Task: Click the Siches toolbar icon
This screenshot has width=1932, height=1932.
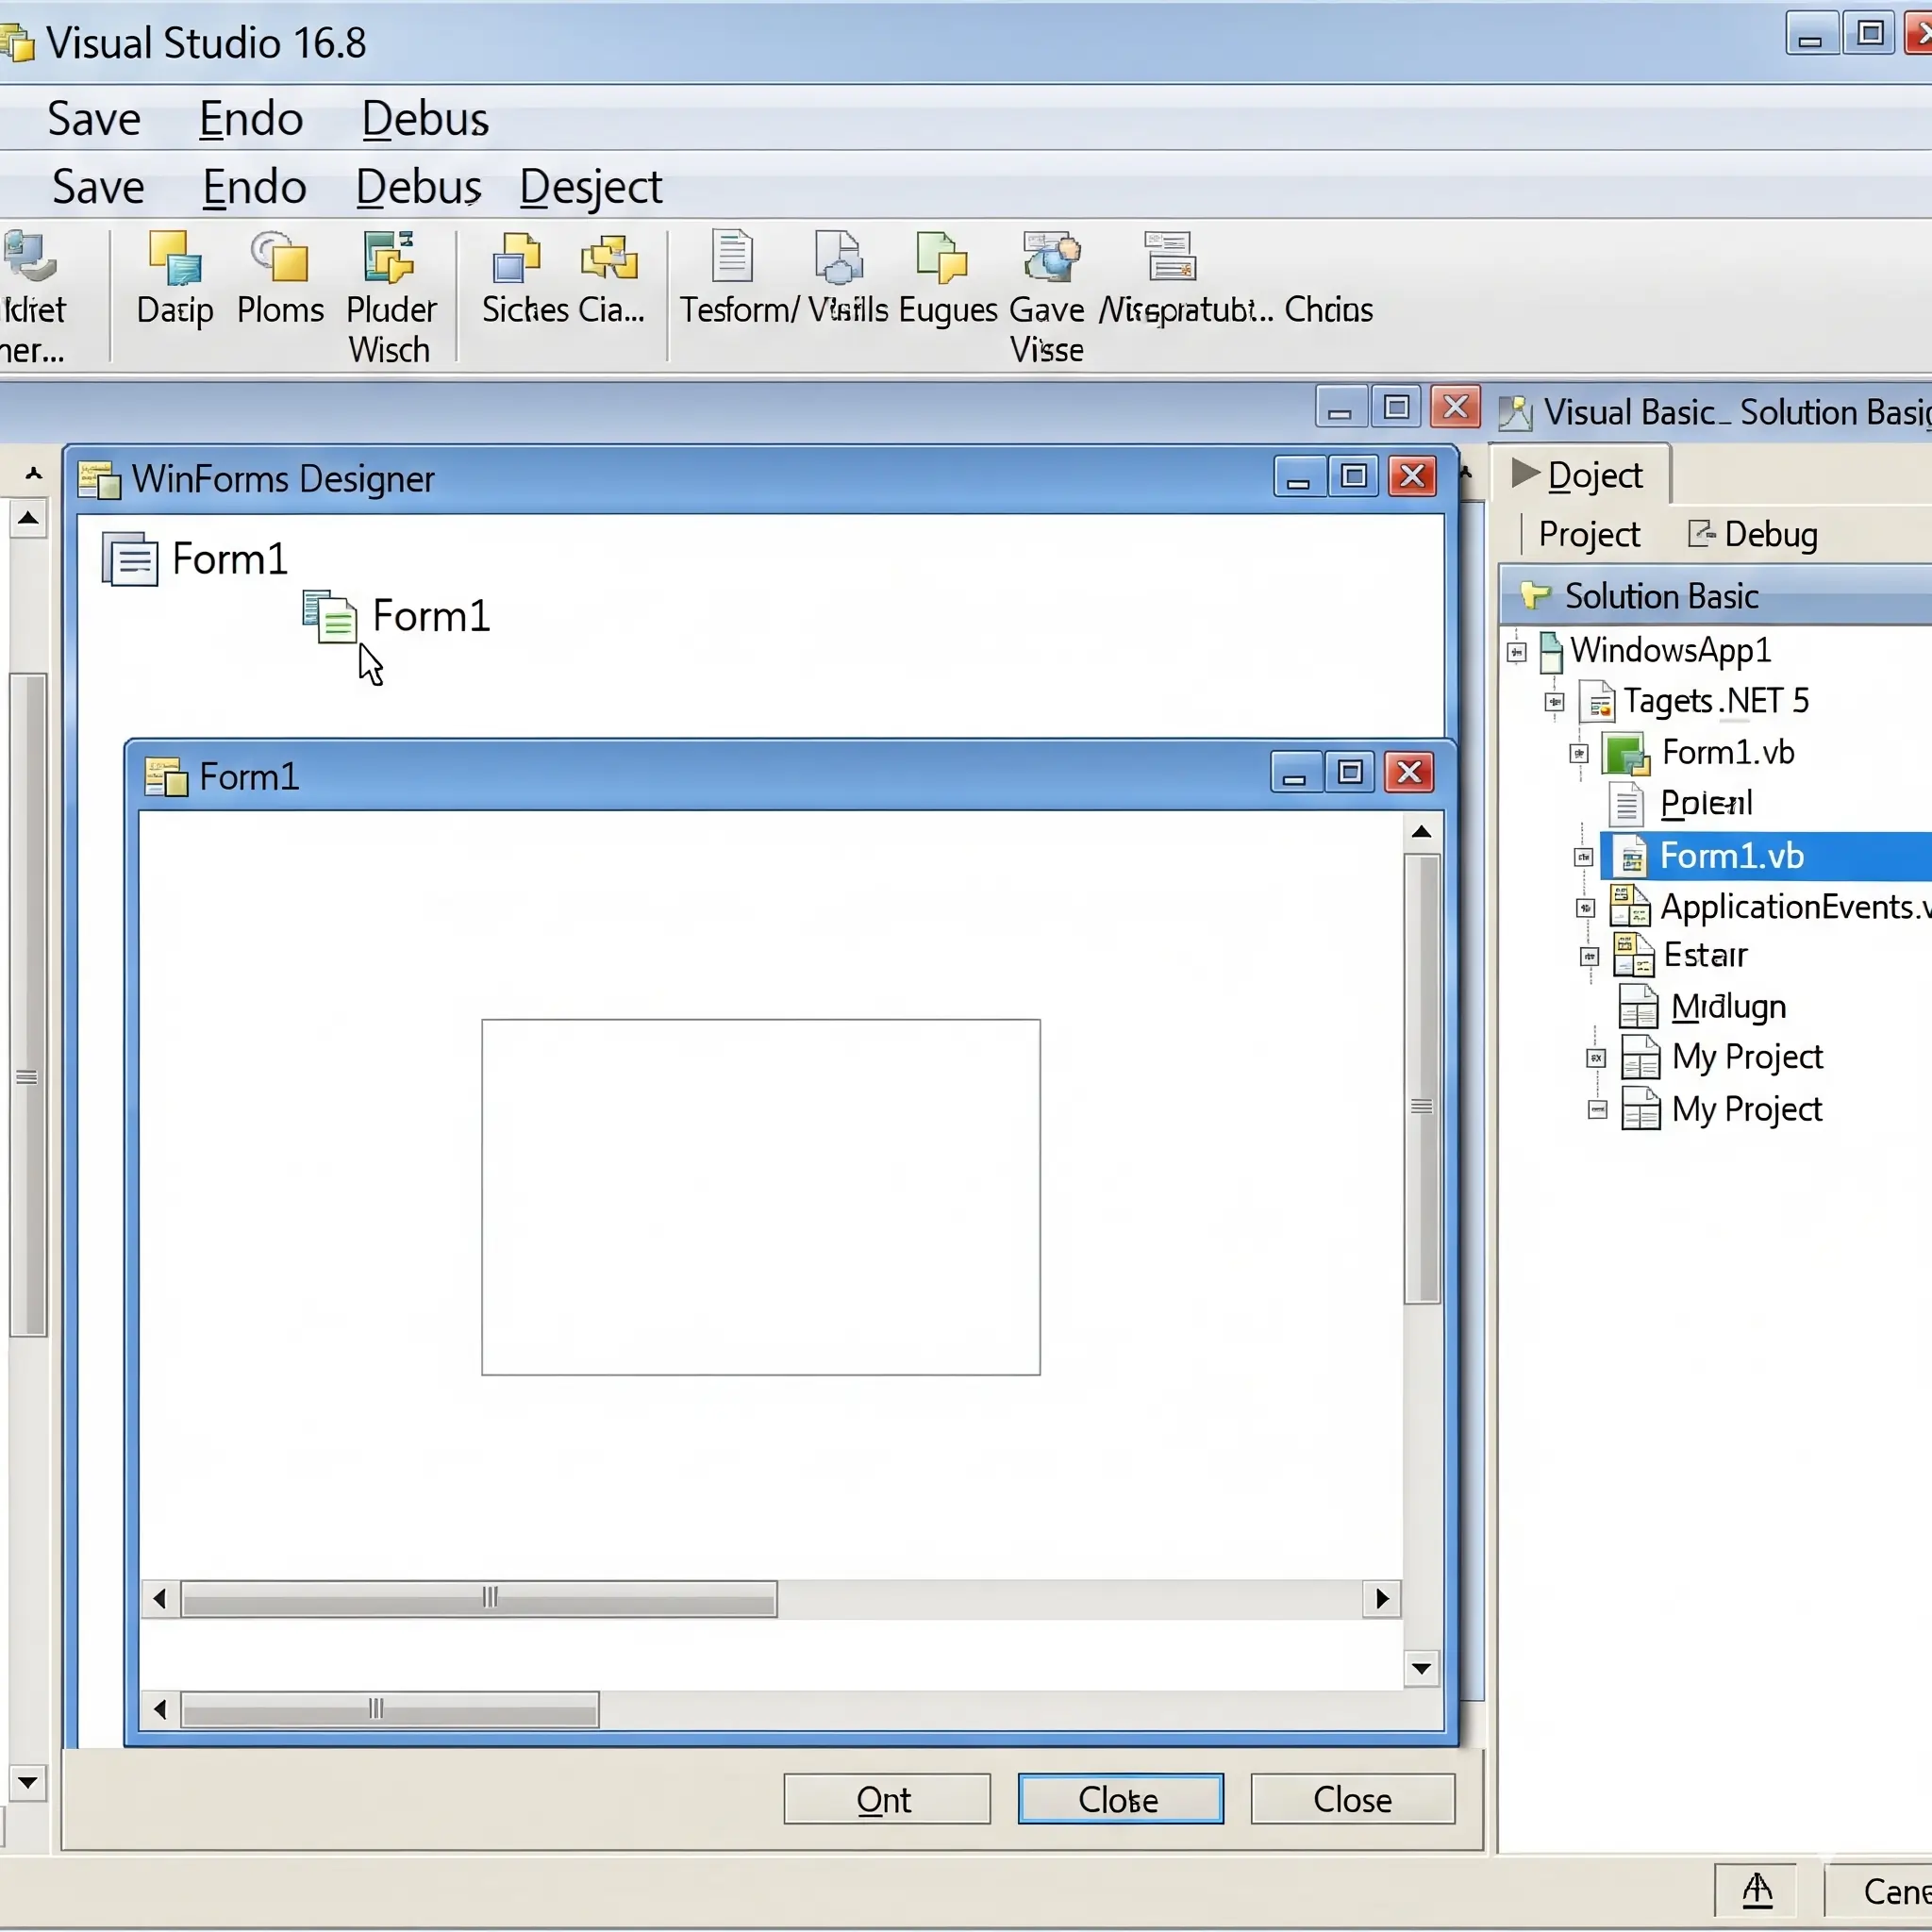Action: (515, 257)
